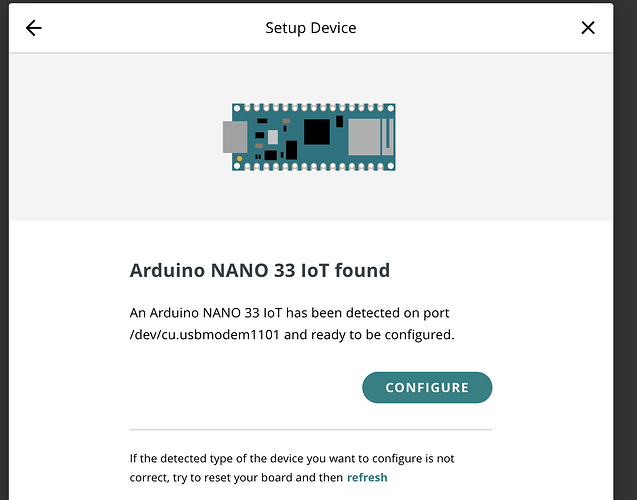The height and width of the screenshot is (500, 637).
Task: Click the silver WiFi module on the board
Action: [x=365, y=135]
